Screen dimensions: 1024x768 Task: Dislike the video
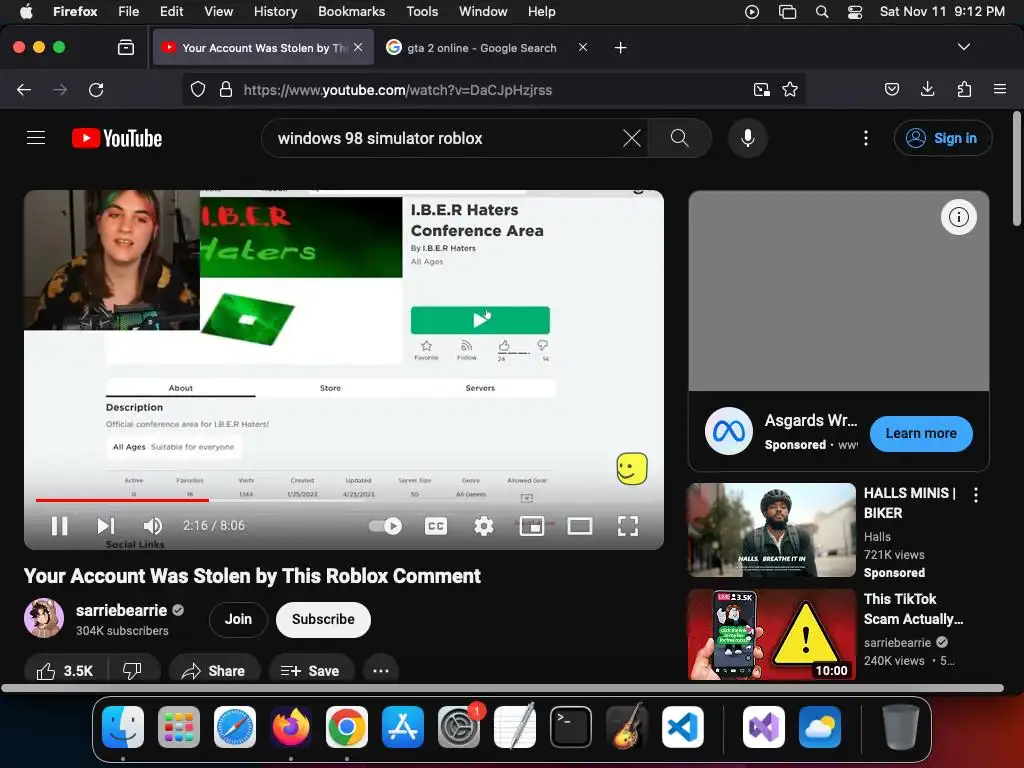133,671
